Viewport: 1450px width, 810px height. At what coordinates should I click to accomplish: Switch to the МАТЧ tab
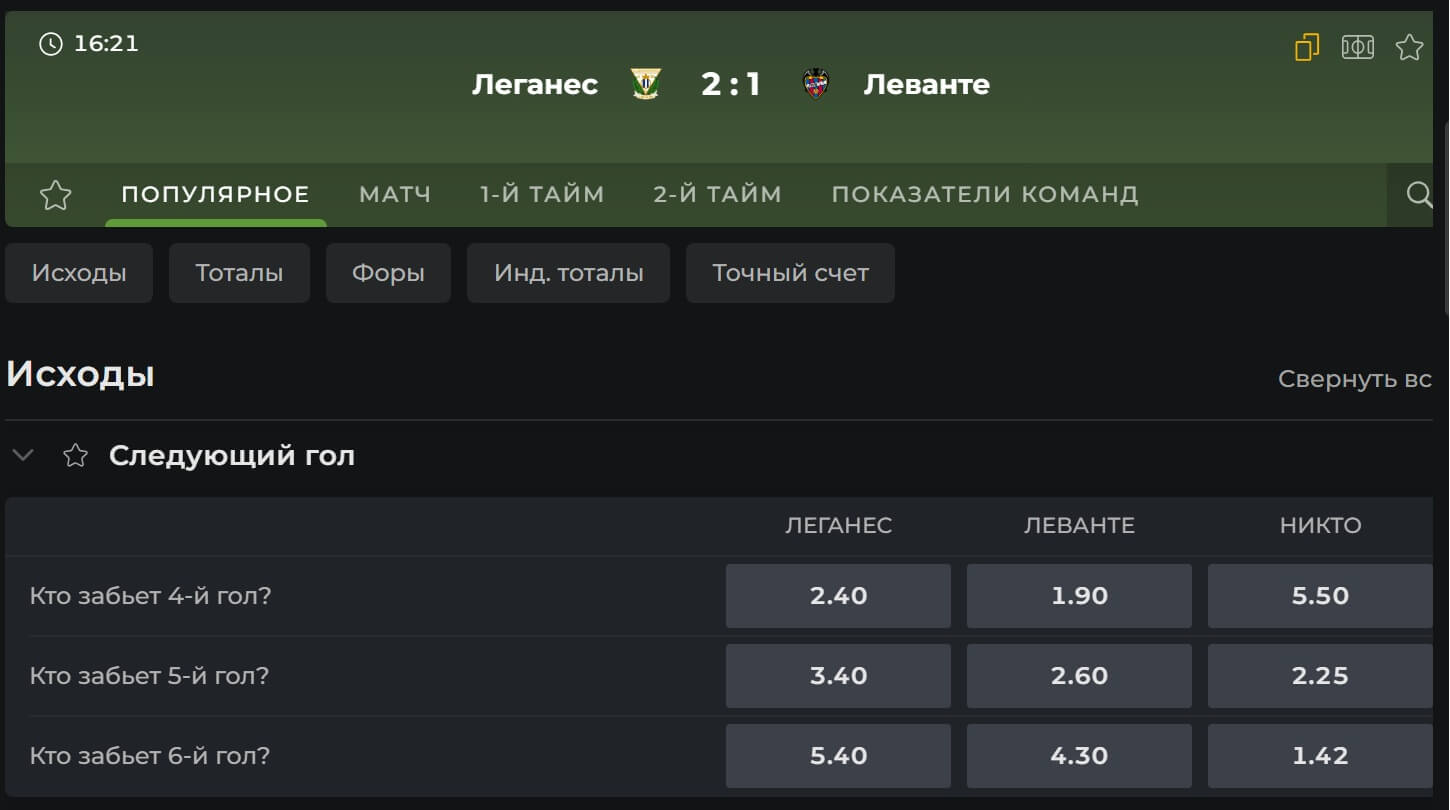(x=395, y=194)
